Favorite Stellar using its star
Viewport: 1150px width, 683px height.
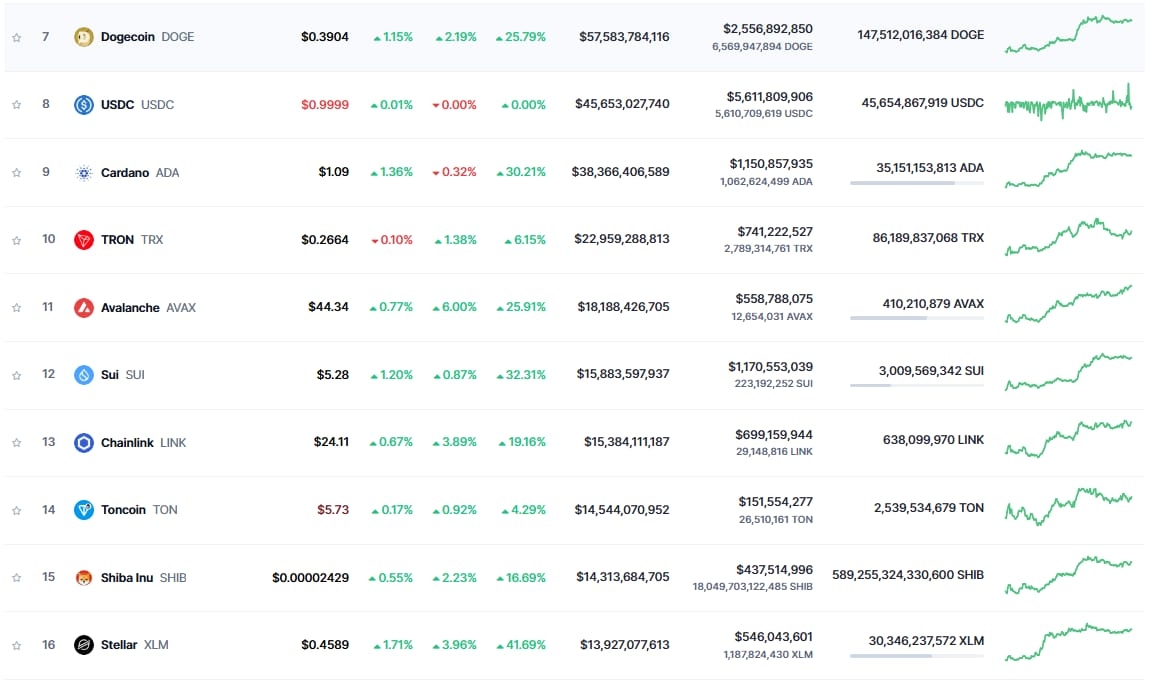click(17, 645)
